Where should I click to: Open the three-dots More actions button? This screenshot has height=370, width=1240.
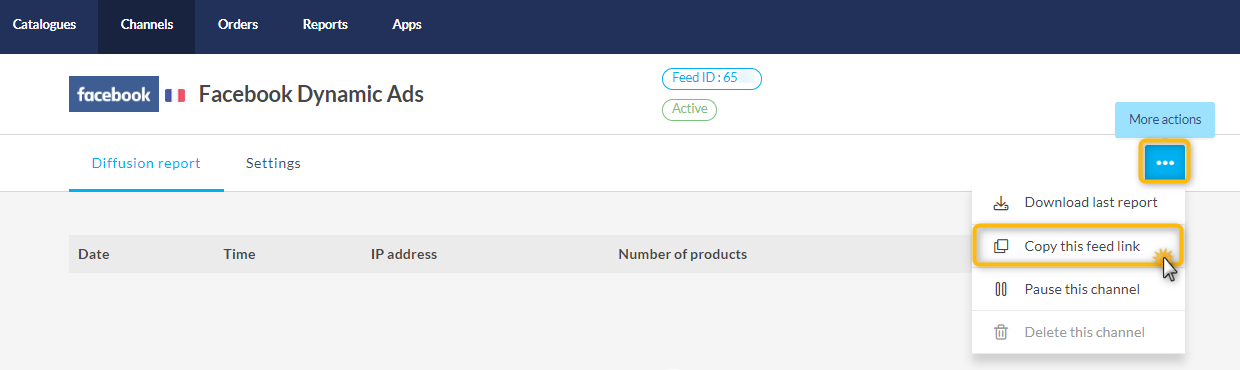pyautogui.click(x=1165, y=162)
